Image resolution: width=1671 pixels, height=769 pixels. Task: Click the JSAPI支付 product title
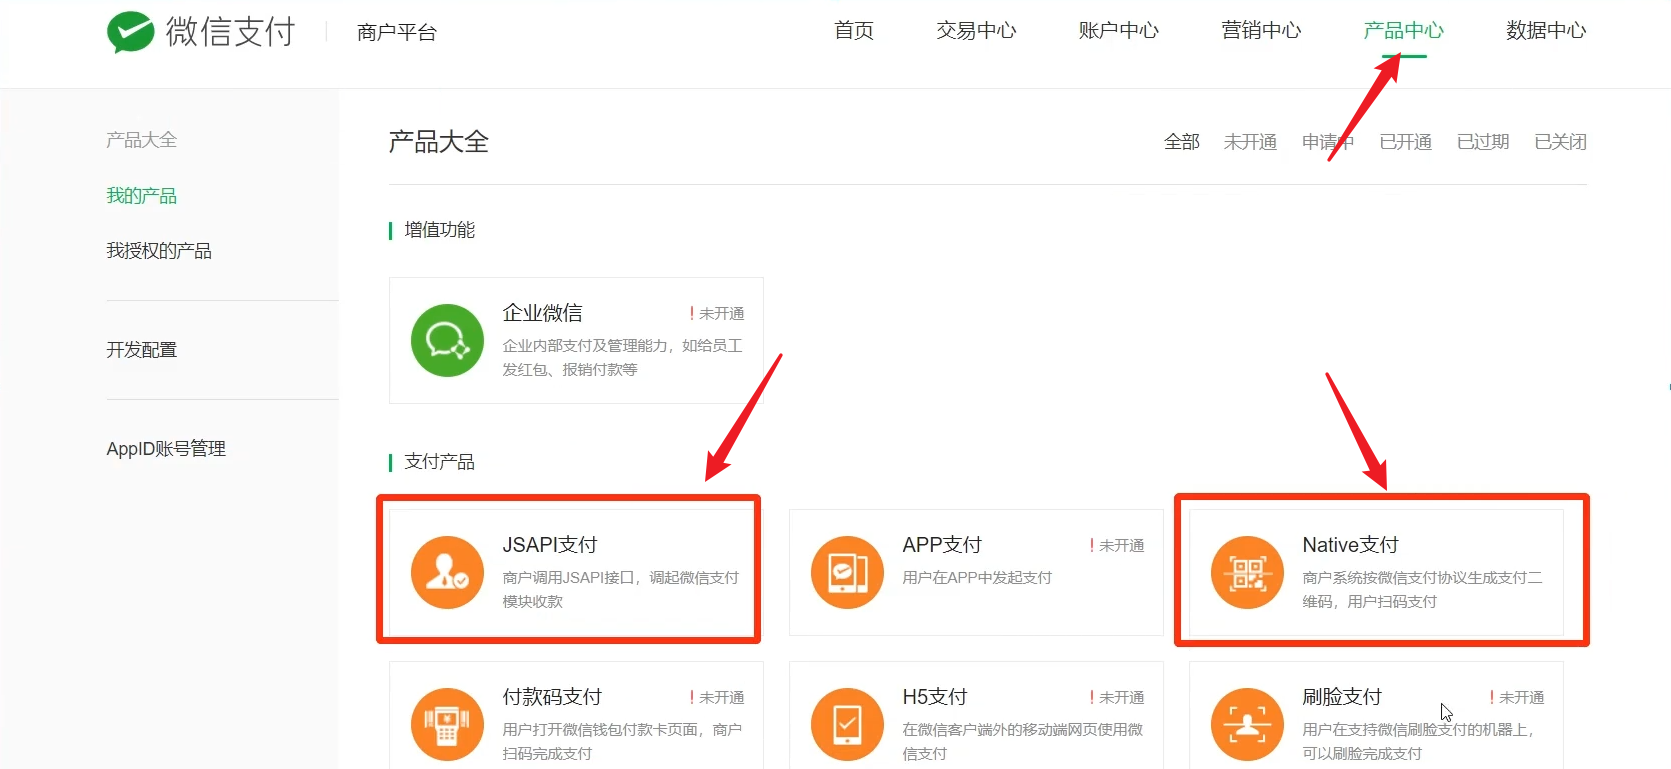[549, 545]
